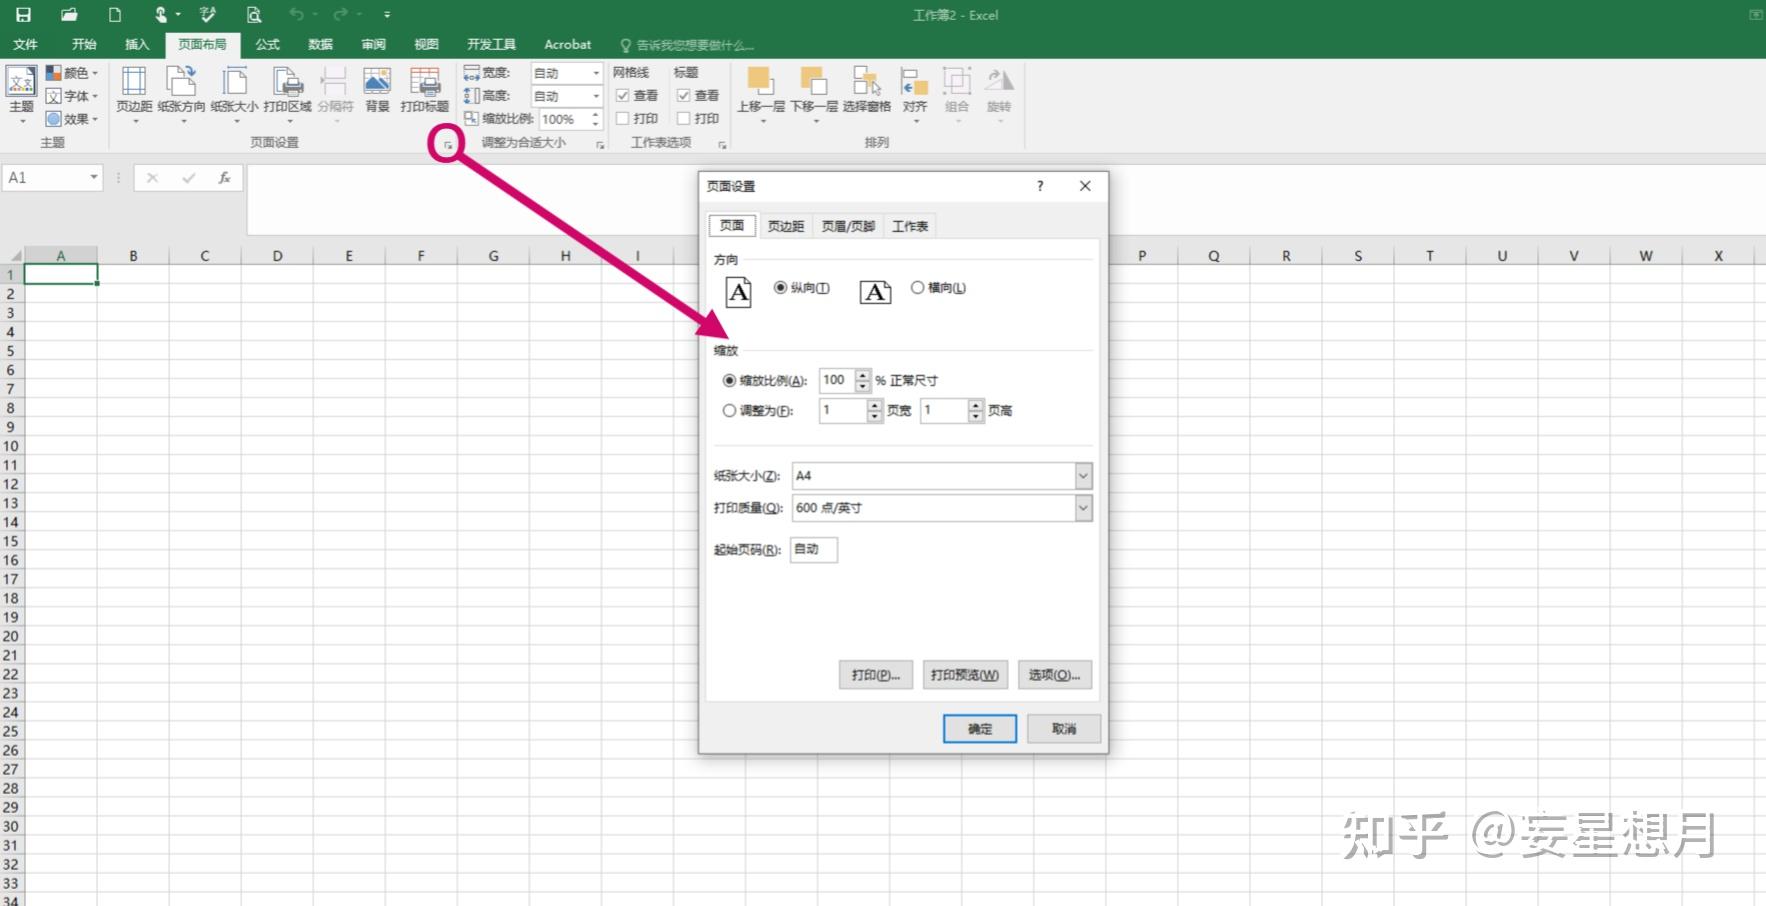
Task: Open the 工作表选项 group dialog launcher
Action: pyautogui.click(x=722, y=146)
